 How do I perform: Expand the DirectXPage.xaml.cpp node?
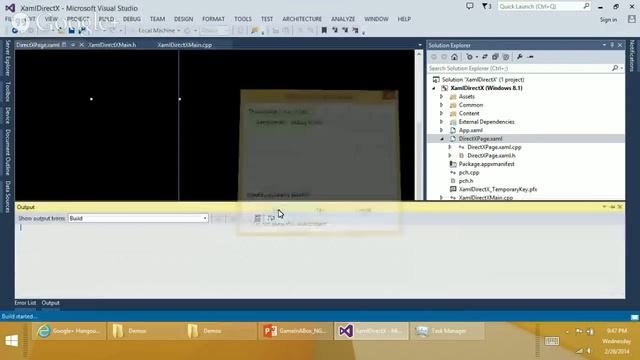[x=450, y=147]
